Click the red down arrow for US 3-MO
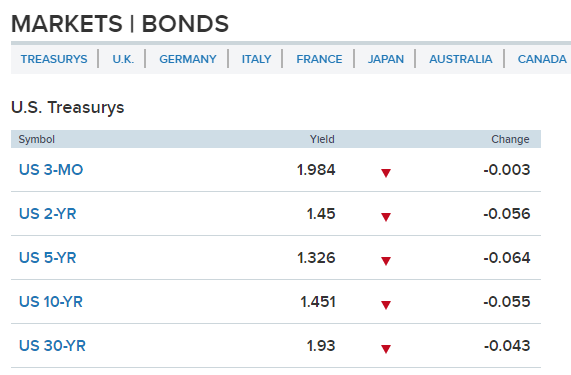Viewport: 571px width, 375px height. tap(386, 173)
